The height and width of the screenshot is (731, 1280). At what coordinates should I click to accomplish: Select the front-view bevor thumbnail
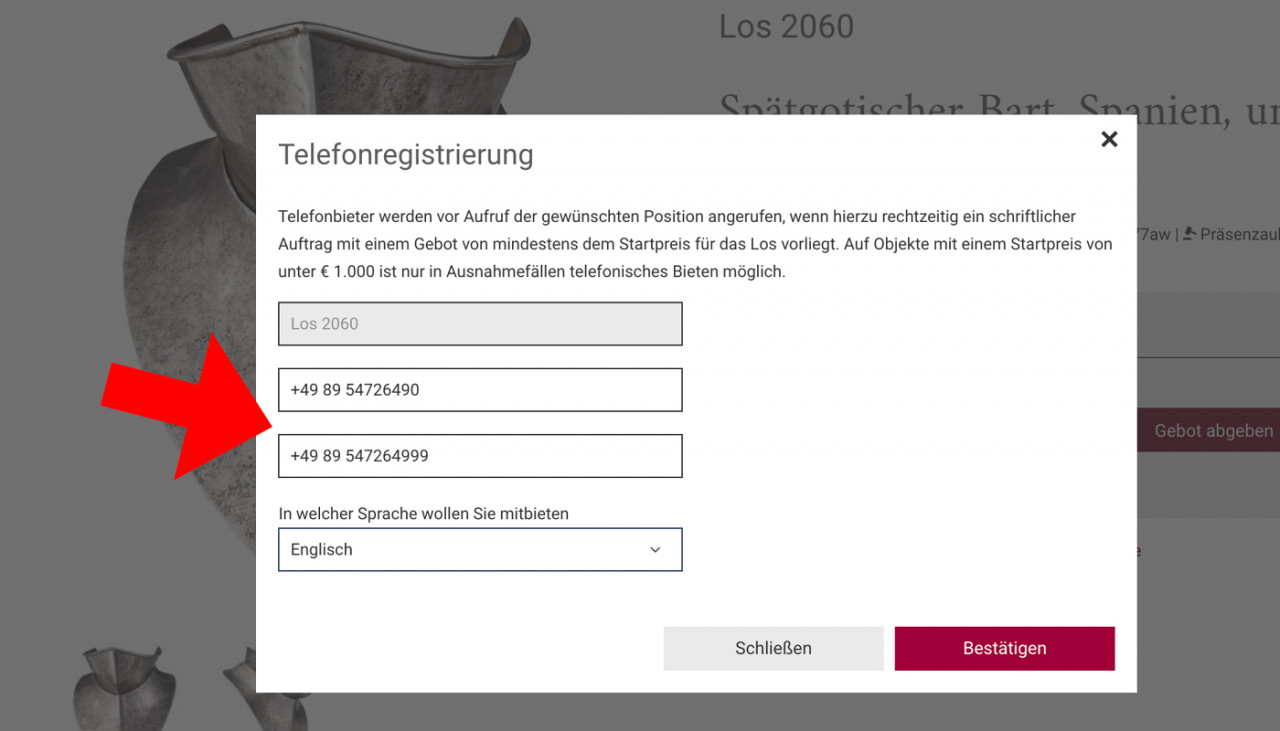118,688
